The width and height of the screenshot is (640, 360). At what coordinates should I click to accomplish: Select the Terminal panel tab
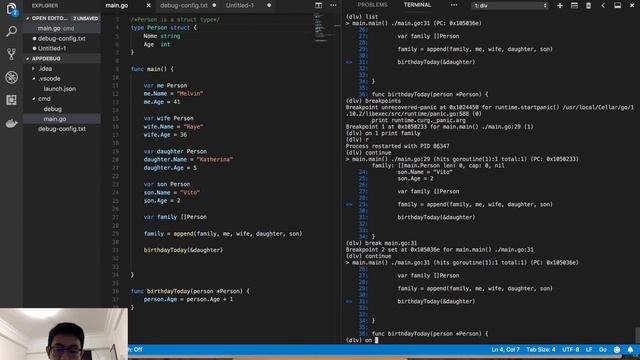click(417, 5)
